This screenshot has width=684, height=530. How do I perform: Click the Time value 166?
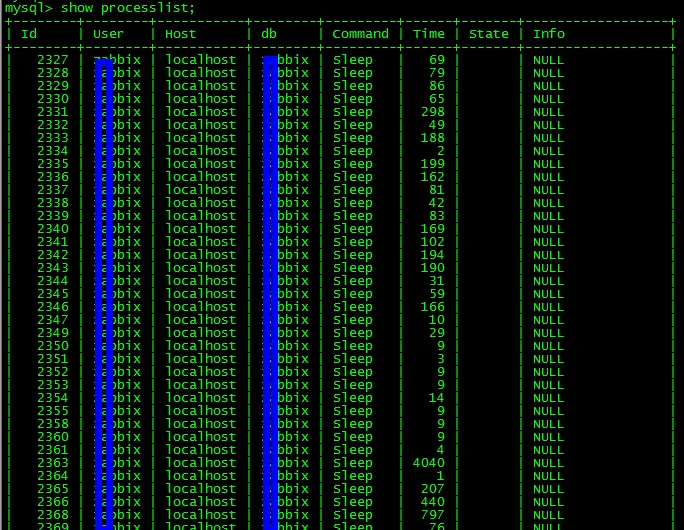point(433,307)
